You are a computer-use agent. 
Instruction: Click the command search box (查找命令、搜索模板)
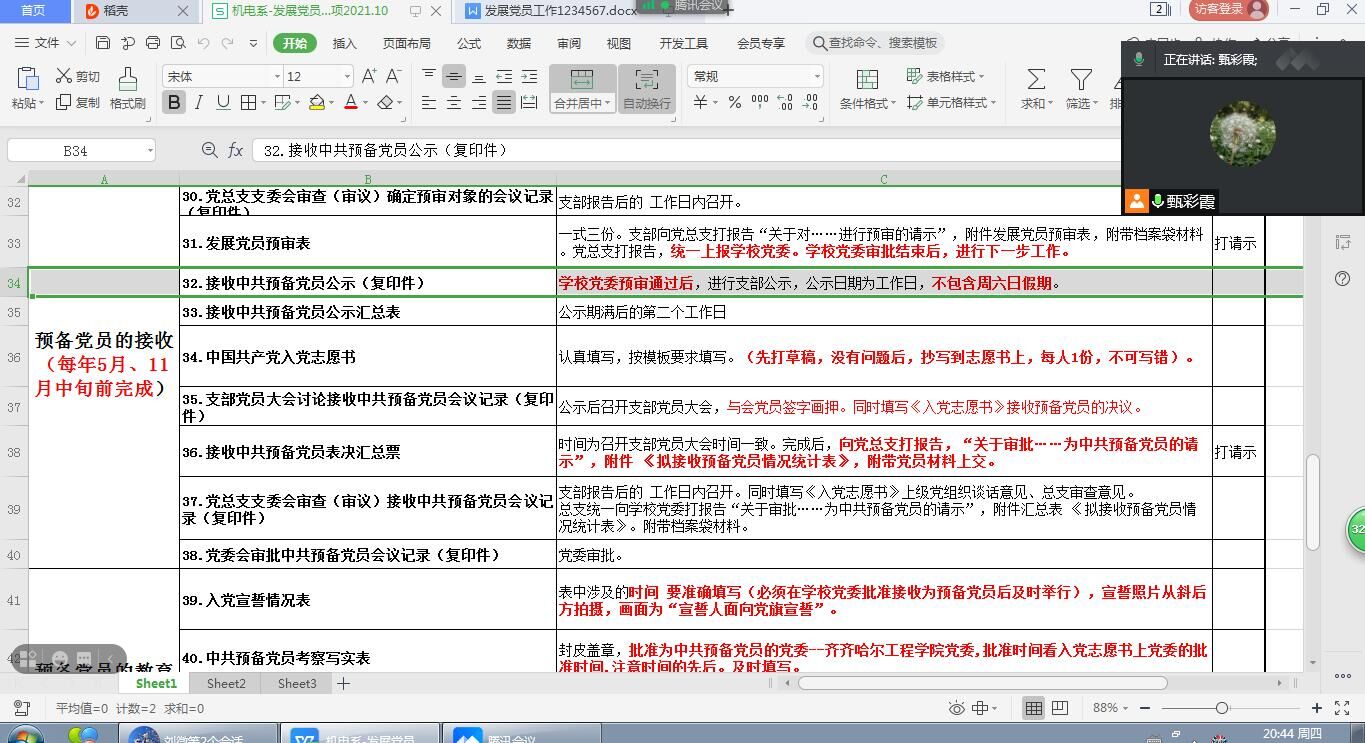877,43
